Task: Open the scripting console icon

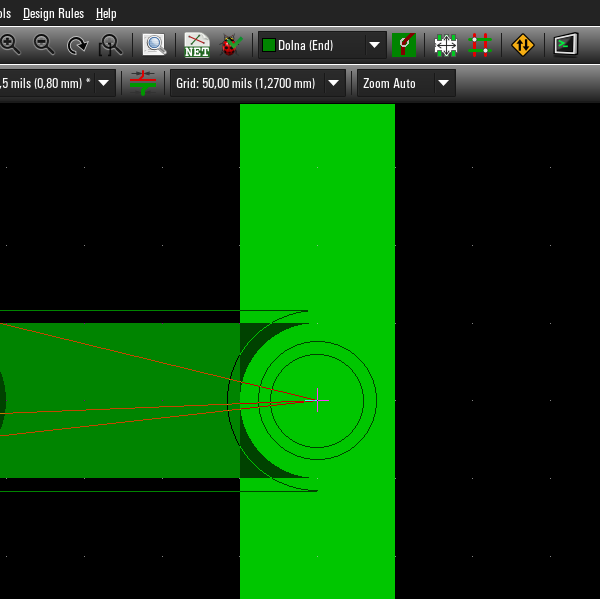Action: click(565, 45)
